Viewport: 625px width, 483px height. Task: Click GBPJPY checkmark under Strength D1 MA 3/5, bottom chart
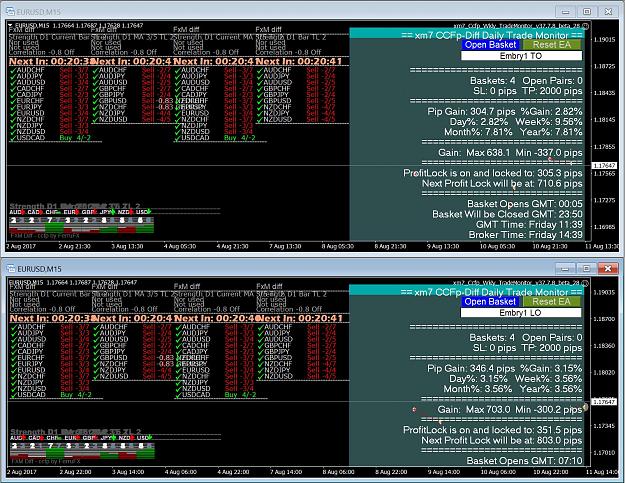(x=96, y=352)
